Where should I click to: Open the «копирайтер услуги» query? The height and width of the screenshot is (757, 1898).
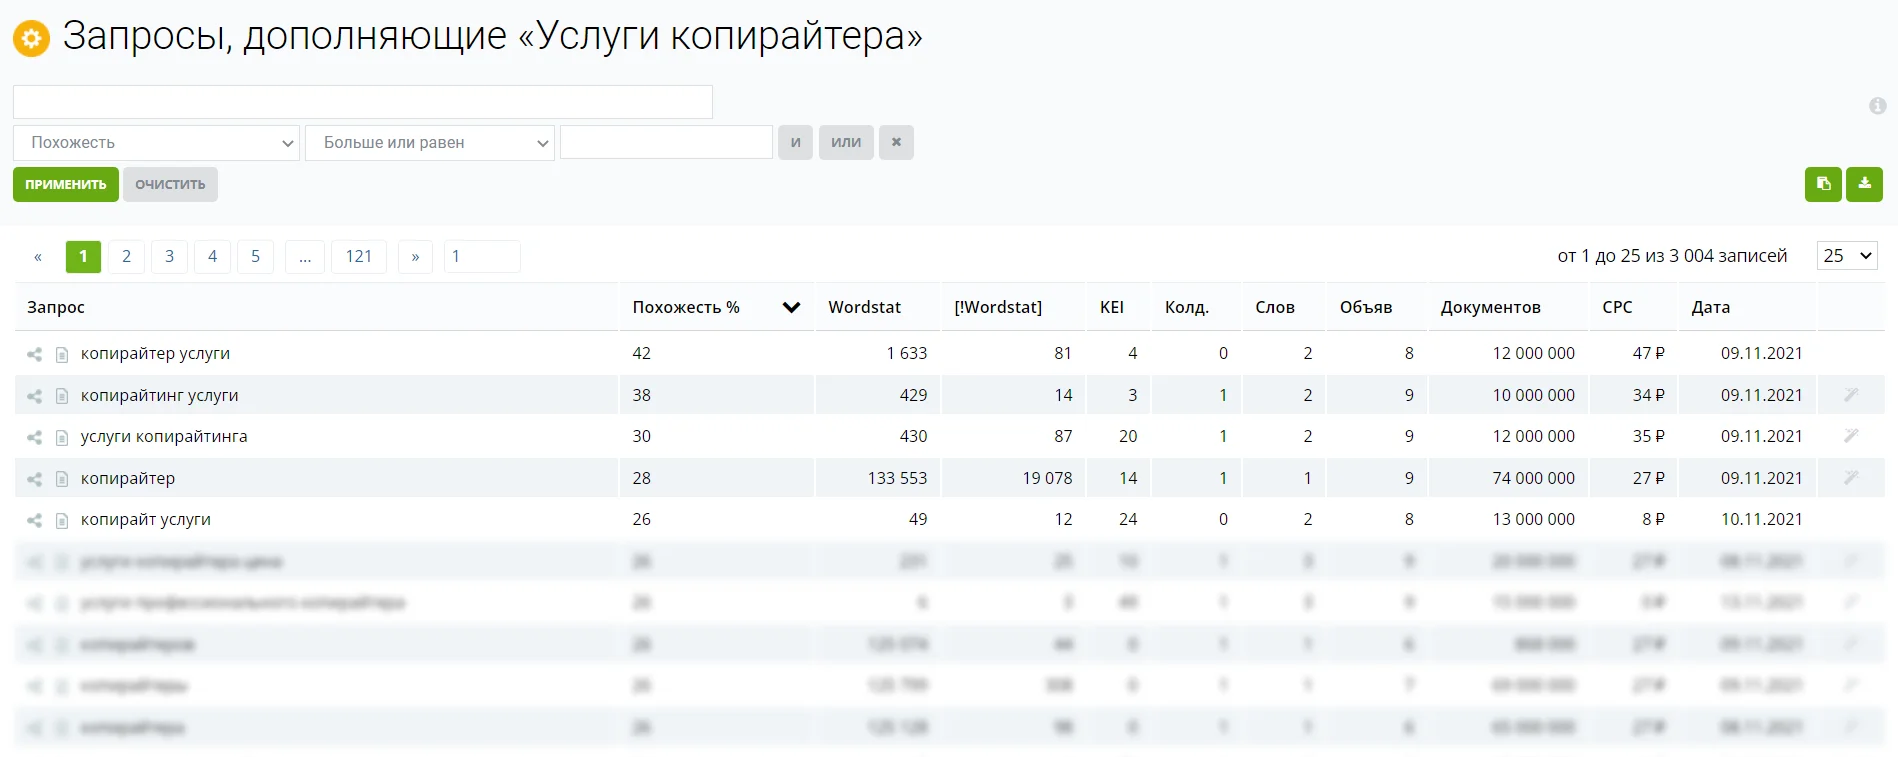tap(155, 353)
